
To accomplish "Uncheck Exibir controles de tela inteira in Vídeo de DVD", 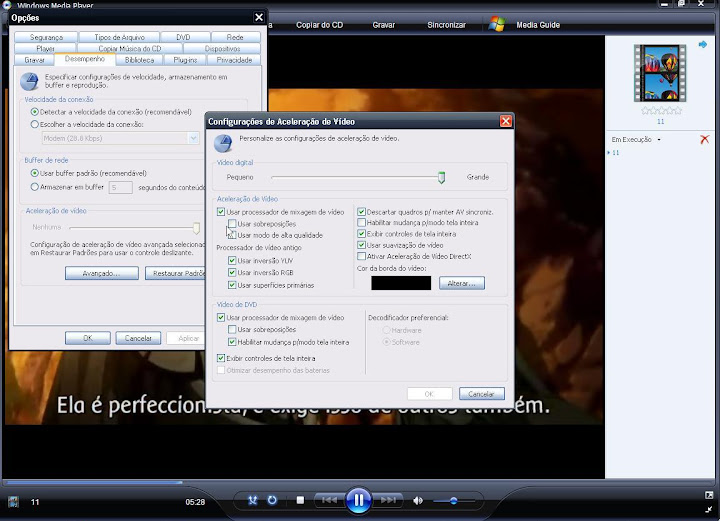I will (221, 358).
